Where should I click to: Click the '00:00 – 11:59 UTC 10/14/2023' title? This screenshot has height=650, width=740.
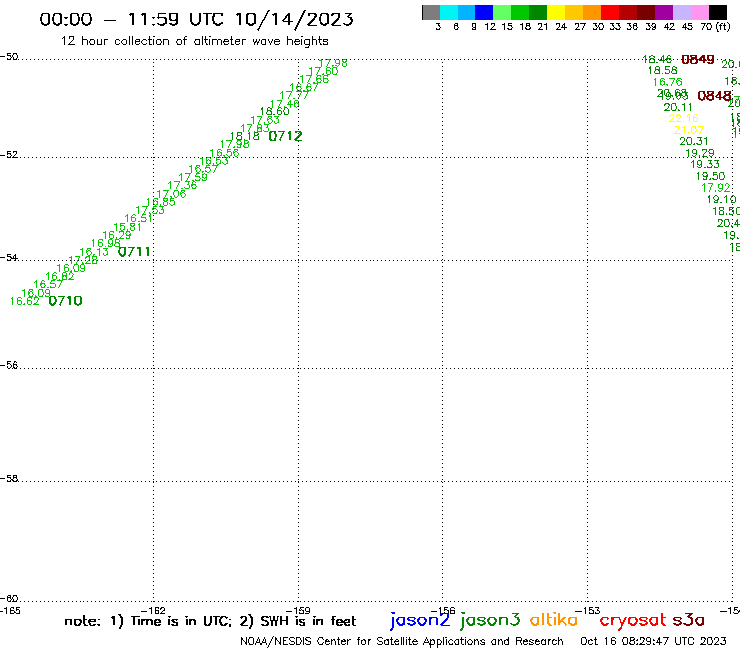click(x=196, y=19)
